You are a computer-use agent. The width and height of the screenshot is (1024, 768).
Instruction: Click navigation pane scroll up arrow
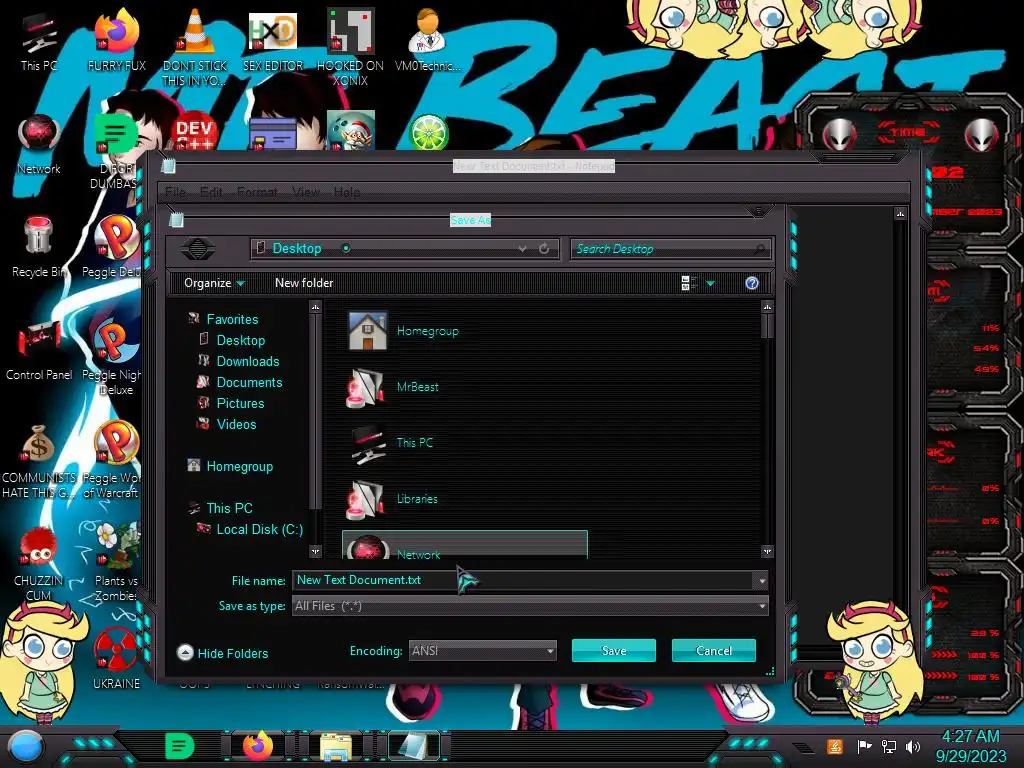(x=315, y=306)
